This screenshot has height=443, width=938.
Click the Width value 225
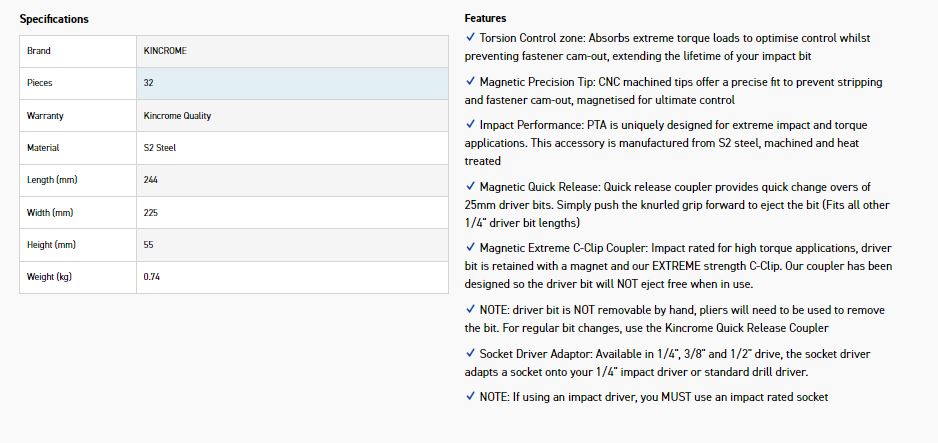coord(151,212)
